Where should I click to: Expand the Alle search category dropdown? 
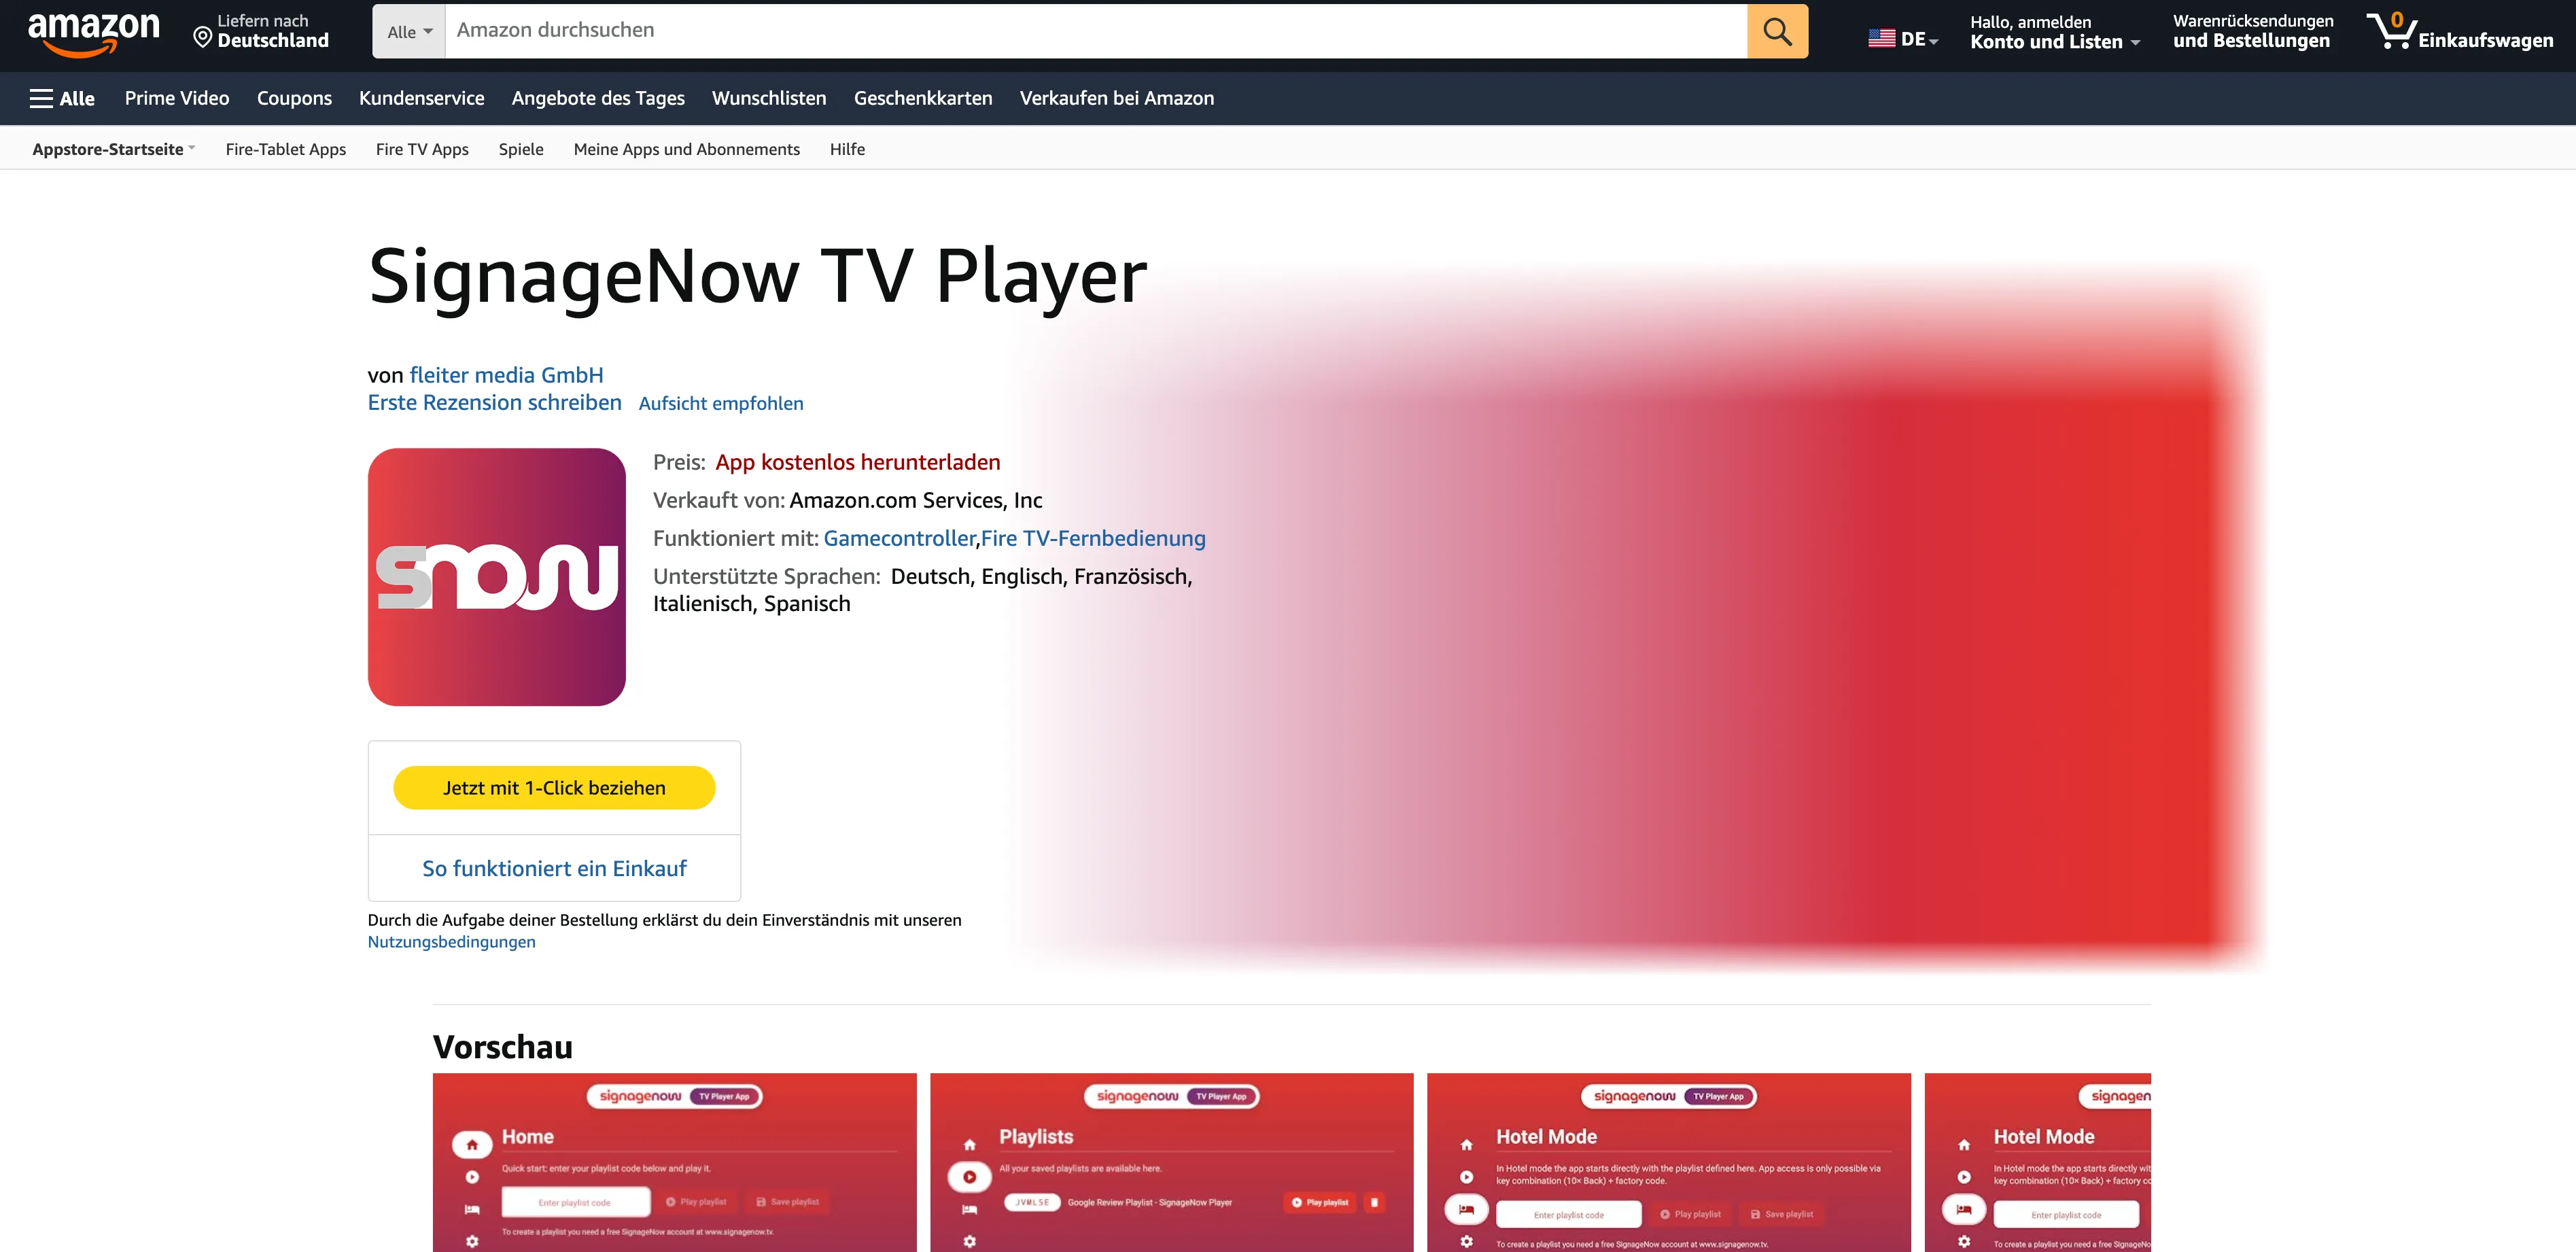(x=409, y=31)
